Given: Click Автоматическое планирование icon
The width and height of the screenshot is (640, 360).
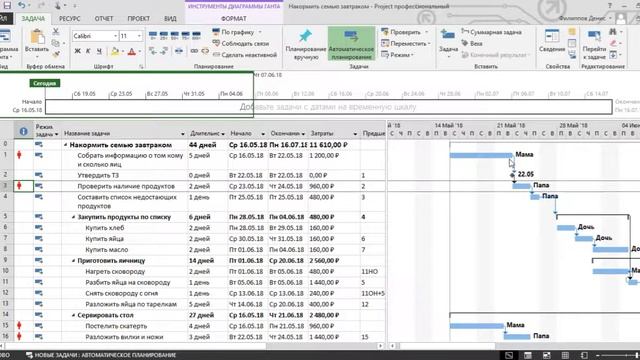Looking at the screenshot, I should click(351, 36).
